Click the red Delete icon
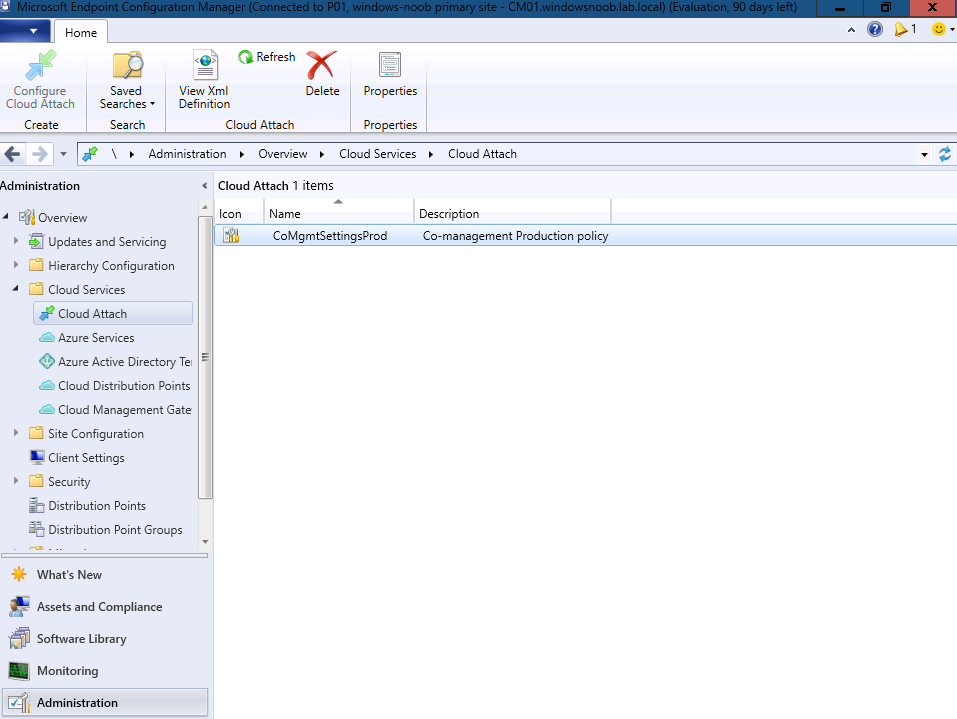The width and height of the screenshot is (957, 719). [322, 65]
